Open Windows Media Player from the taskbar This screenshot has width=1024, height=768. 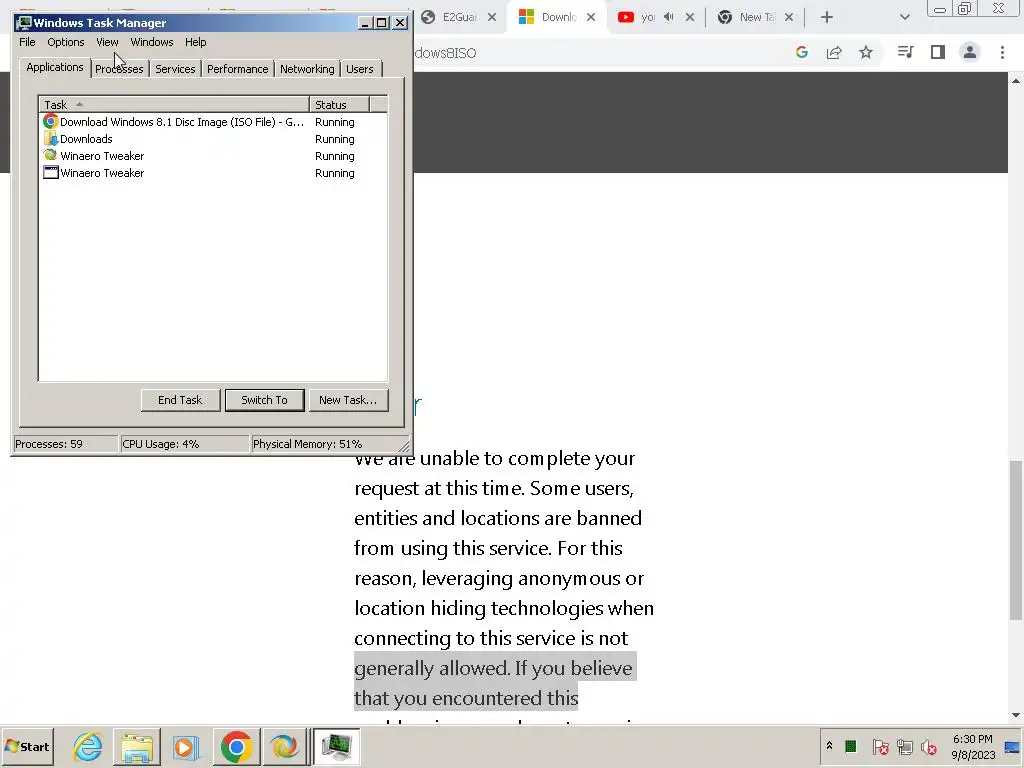[185, 746]
